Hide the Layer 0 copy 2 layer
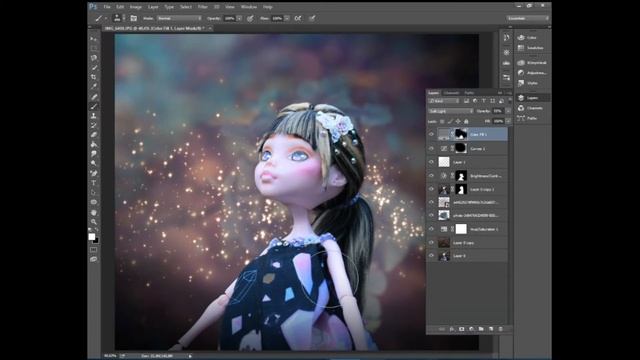 coord(431,189)
